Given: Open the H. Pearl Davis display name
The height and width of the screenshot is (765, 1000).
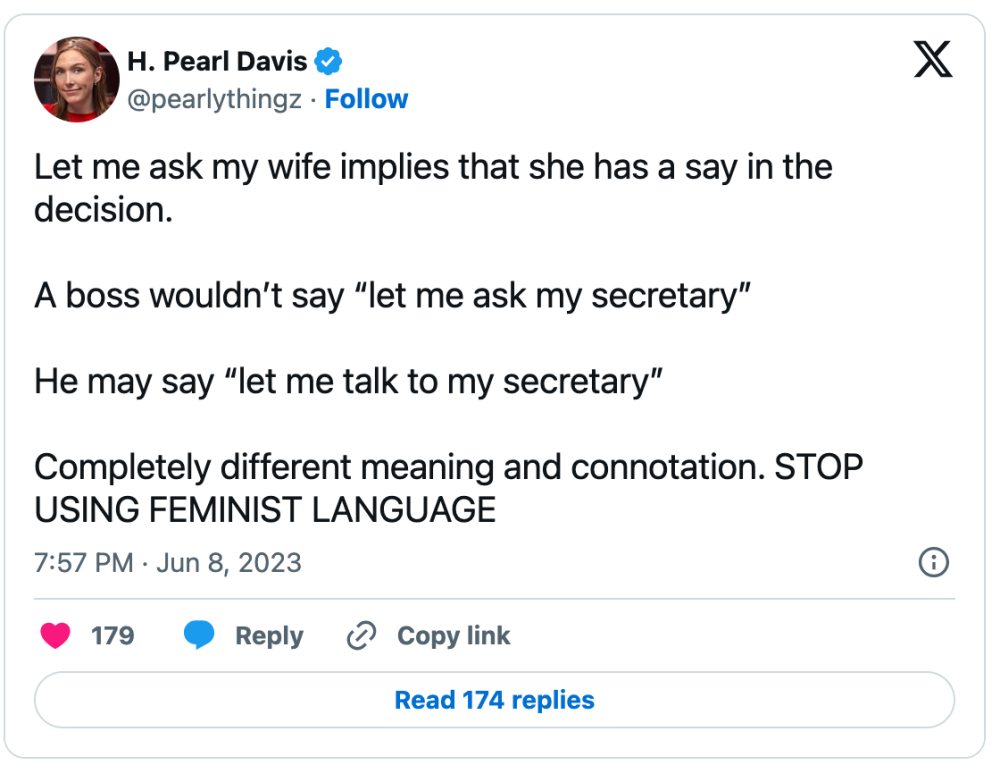Looking at the screenshot, I should (217, 61).
